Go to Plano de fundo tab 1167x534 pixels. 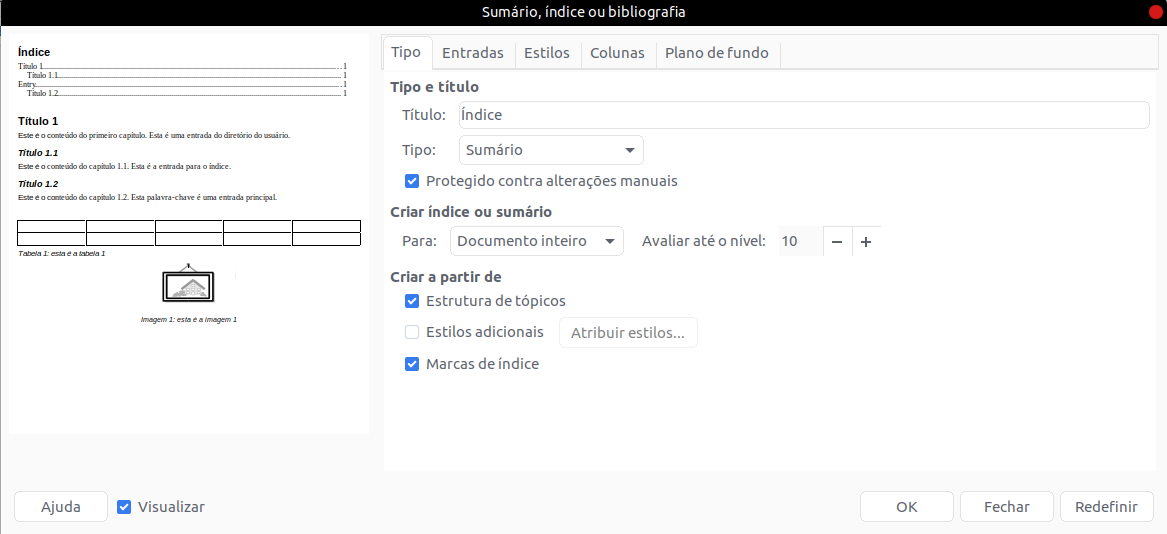tap(717, 53)
